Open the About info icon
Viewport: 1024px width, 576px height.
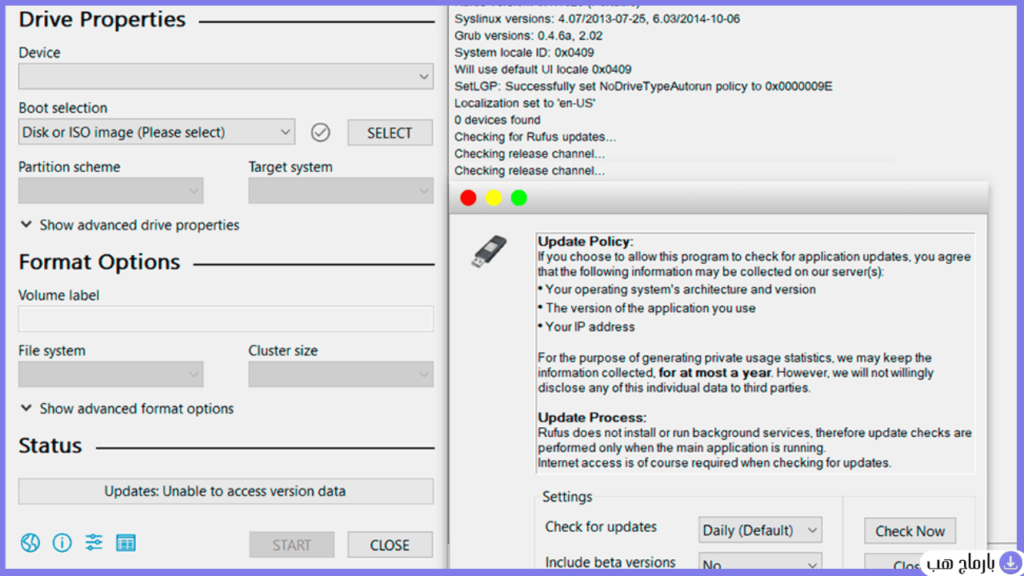pos(62,543)
